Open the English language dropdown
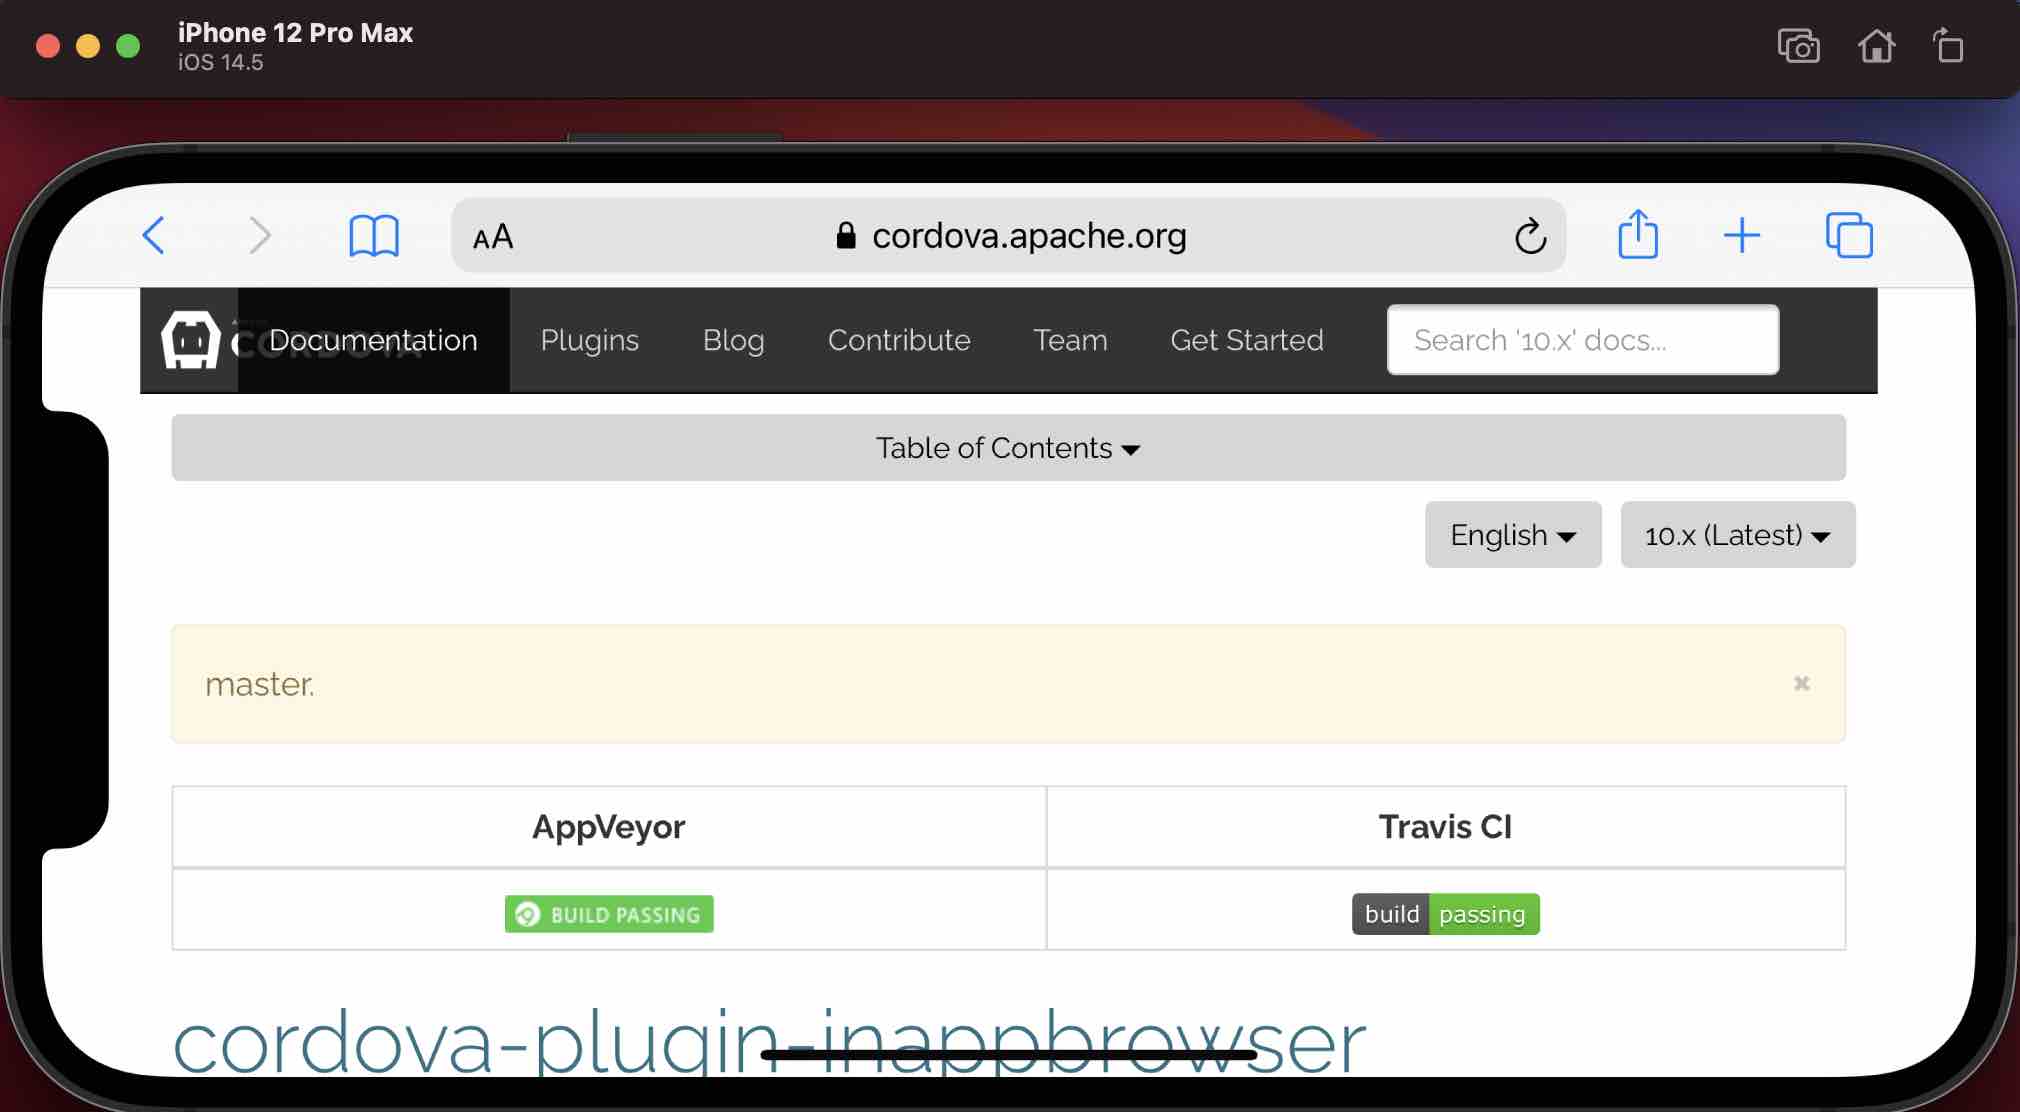Image resolution: width=2020 pixels, height=1112 pixels. [x=1512, y=535]
